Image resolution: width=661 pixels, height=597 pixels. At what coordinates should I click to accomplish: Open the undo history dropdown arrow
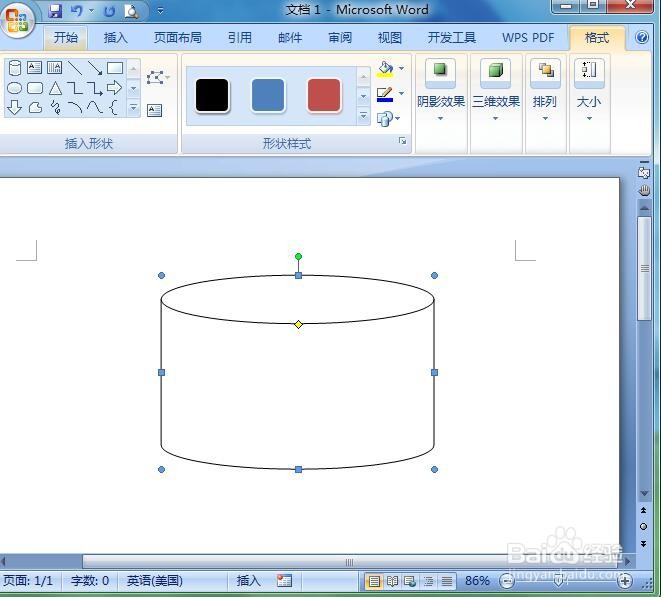(x=91, y=11)
